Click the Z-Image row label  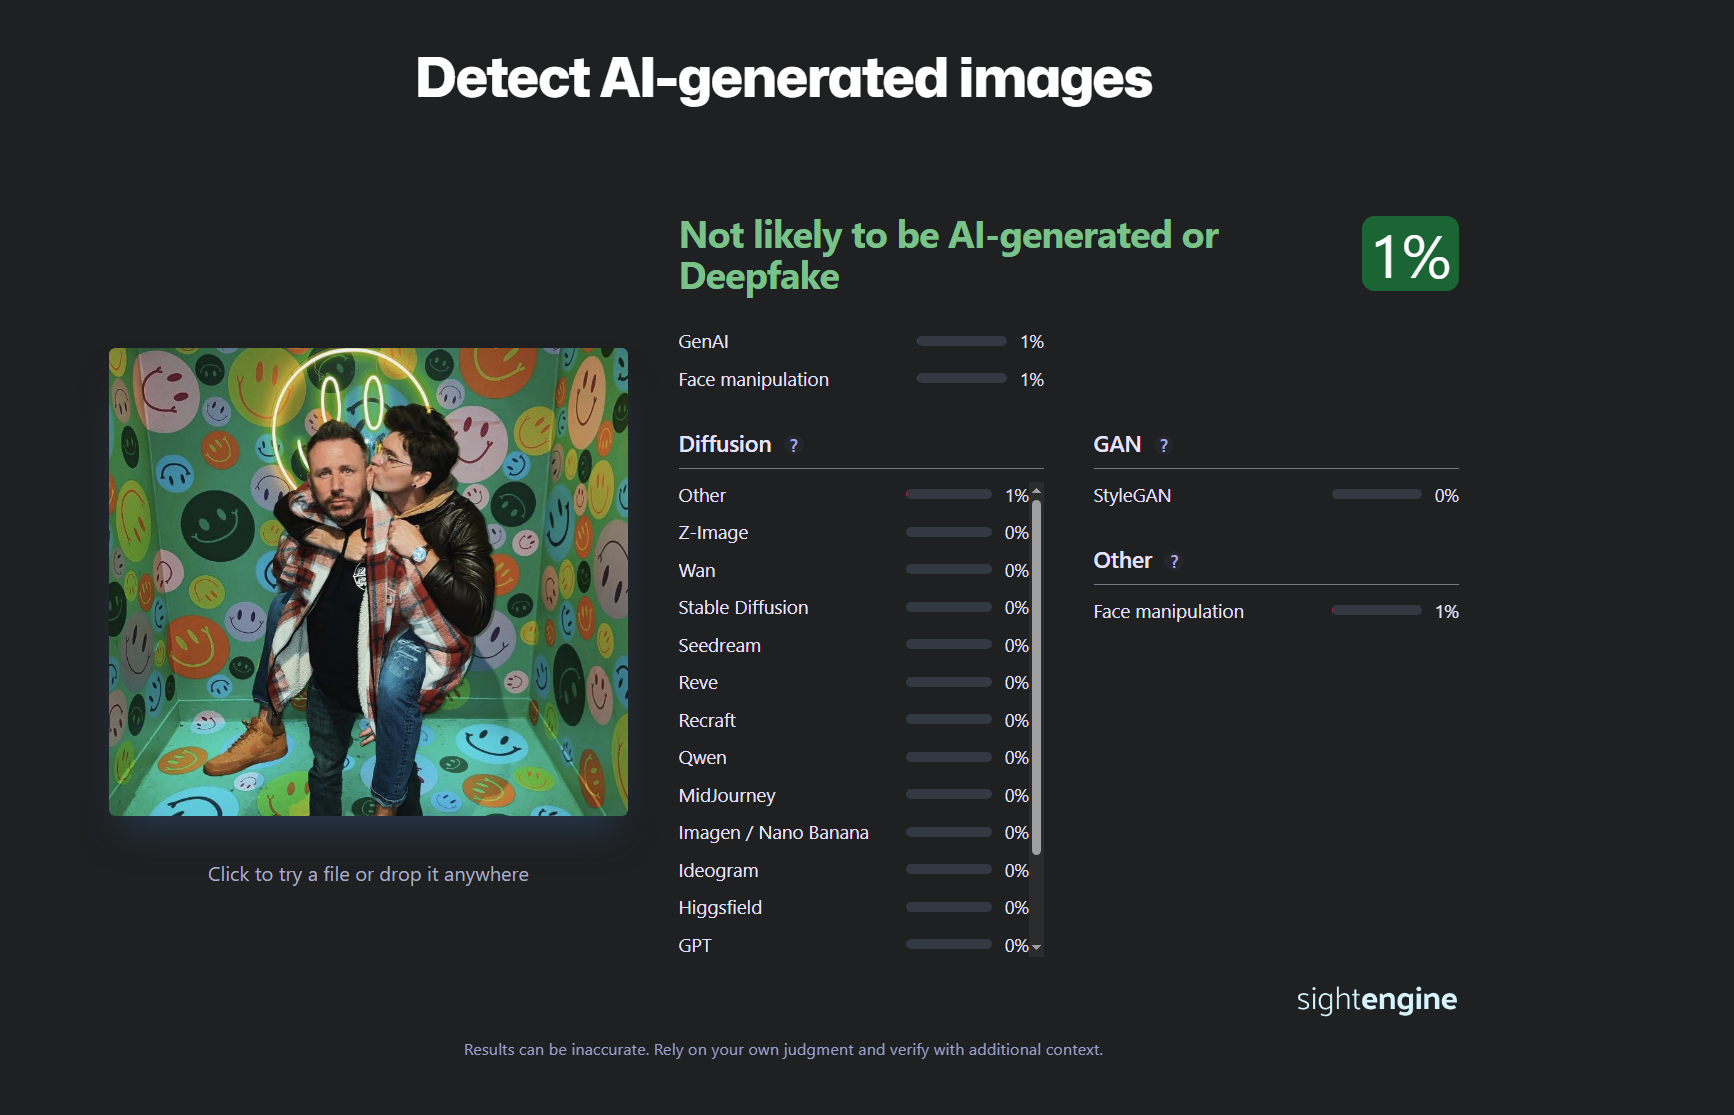pos(713,533)
